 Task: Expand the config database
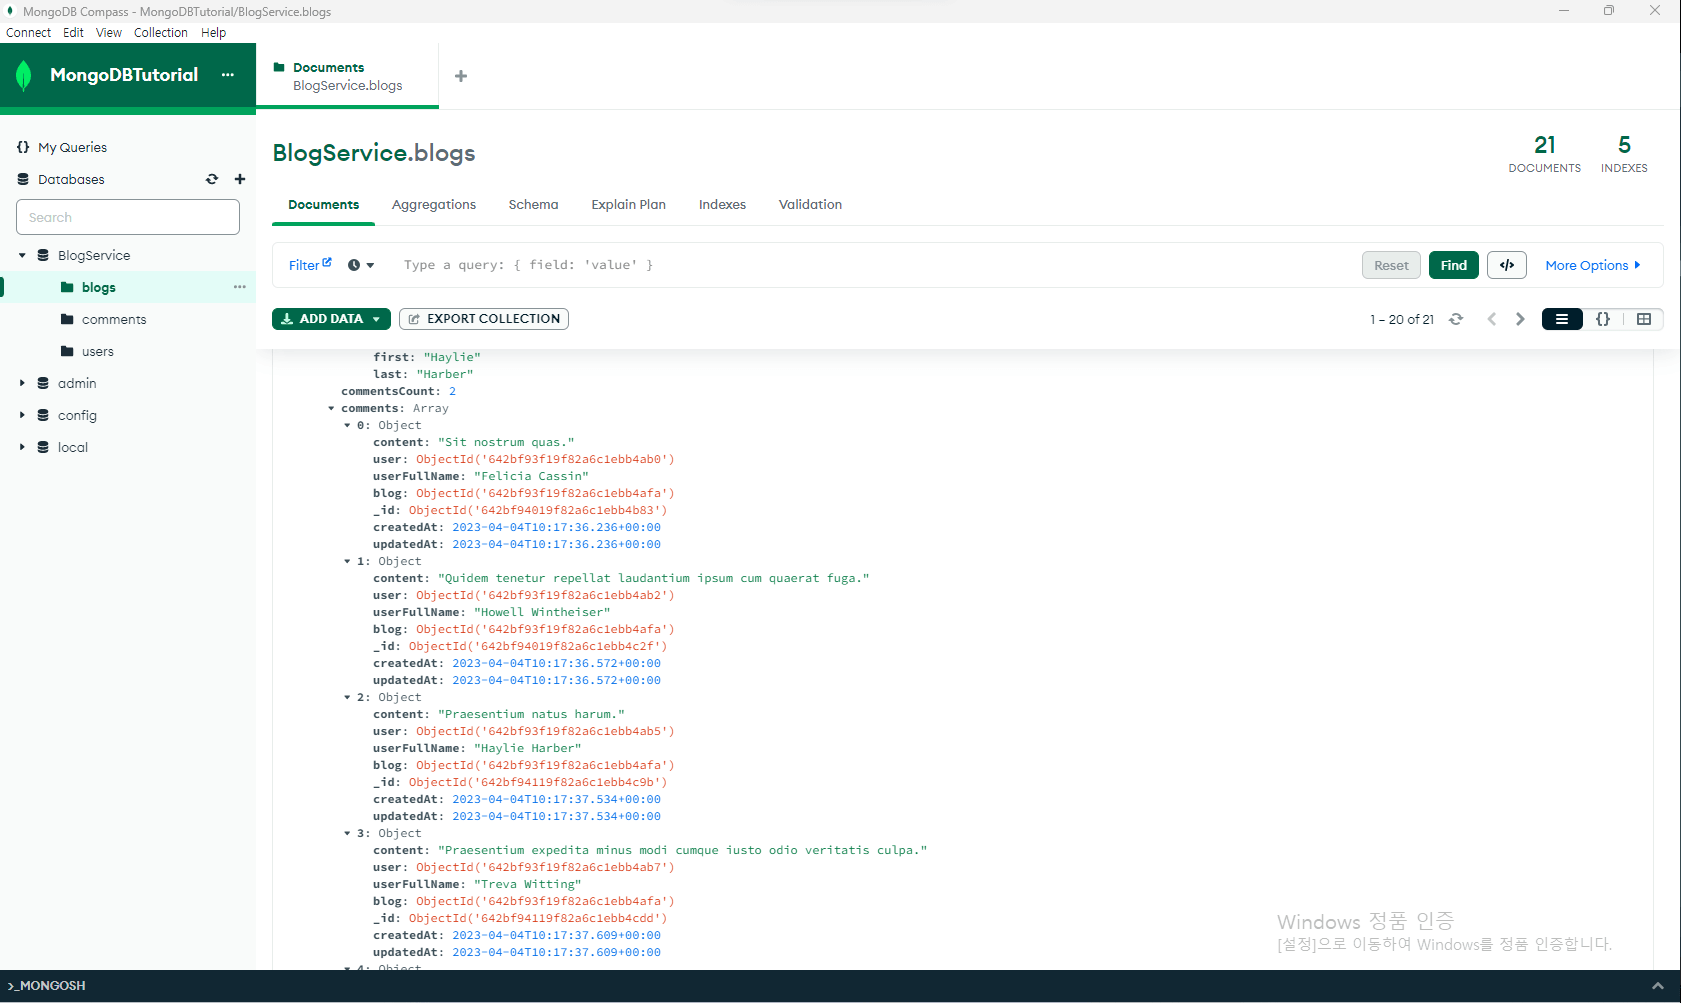pos(22,415)
